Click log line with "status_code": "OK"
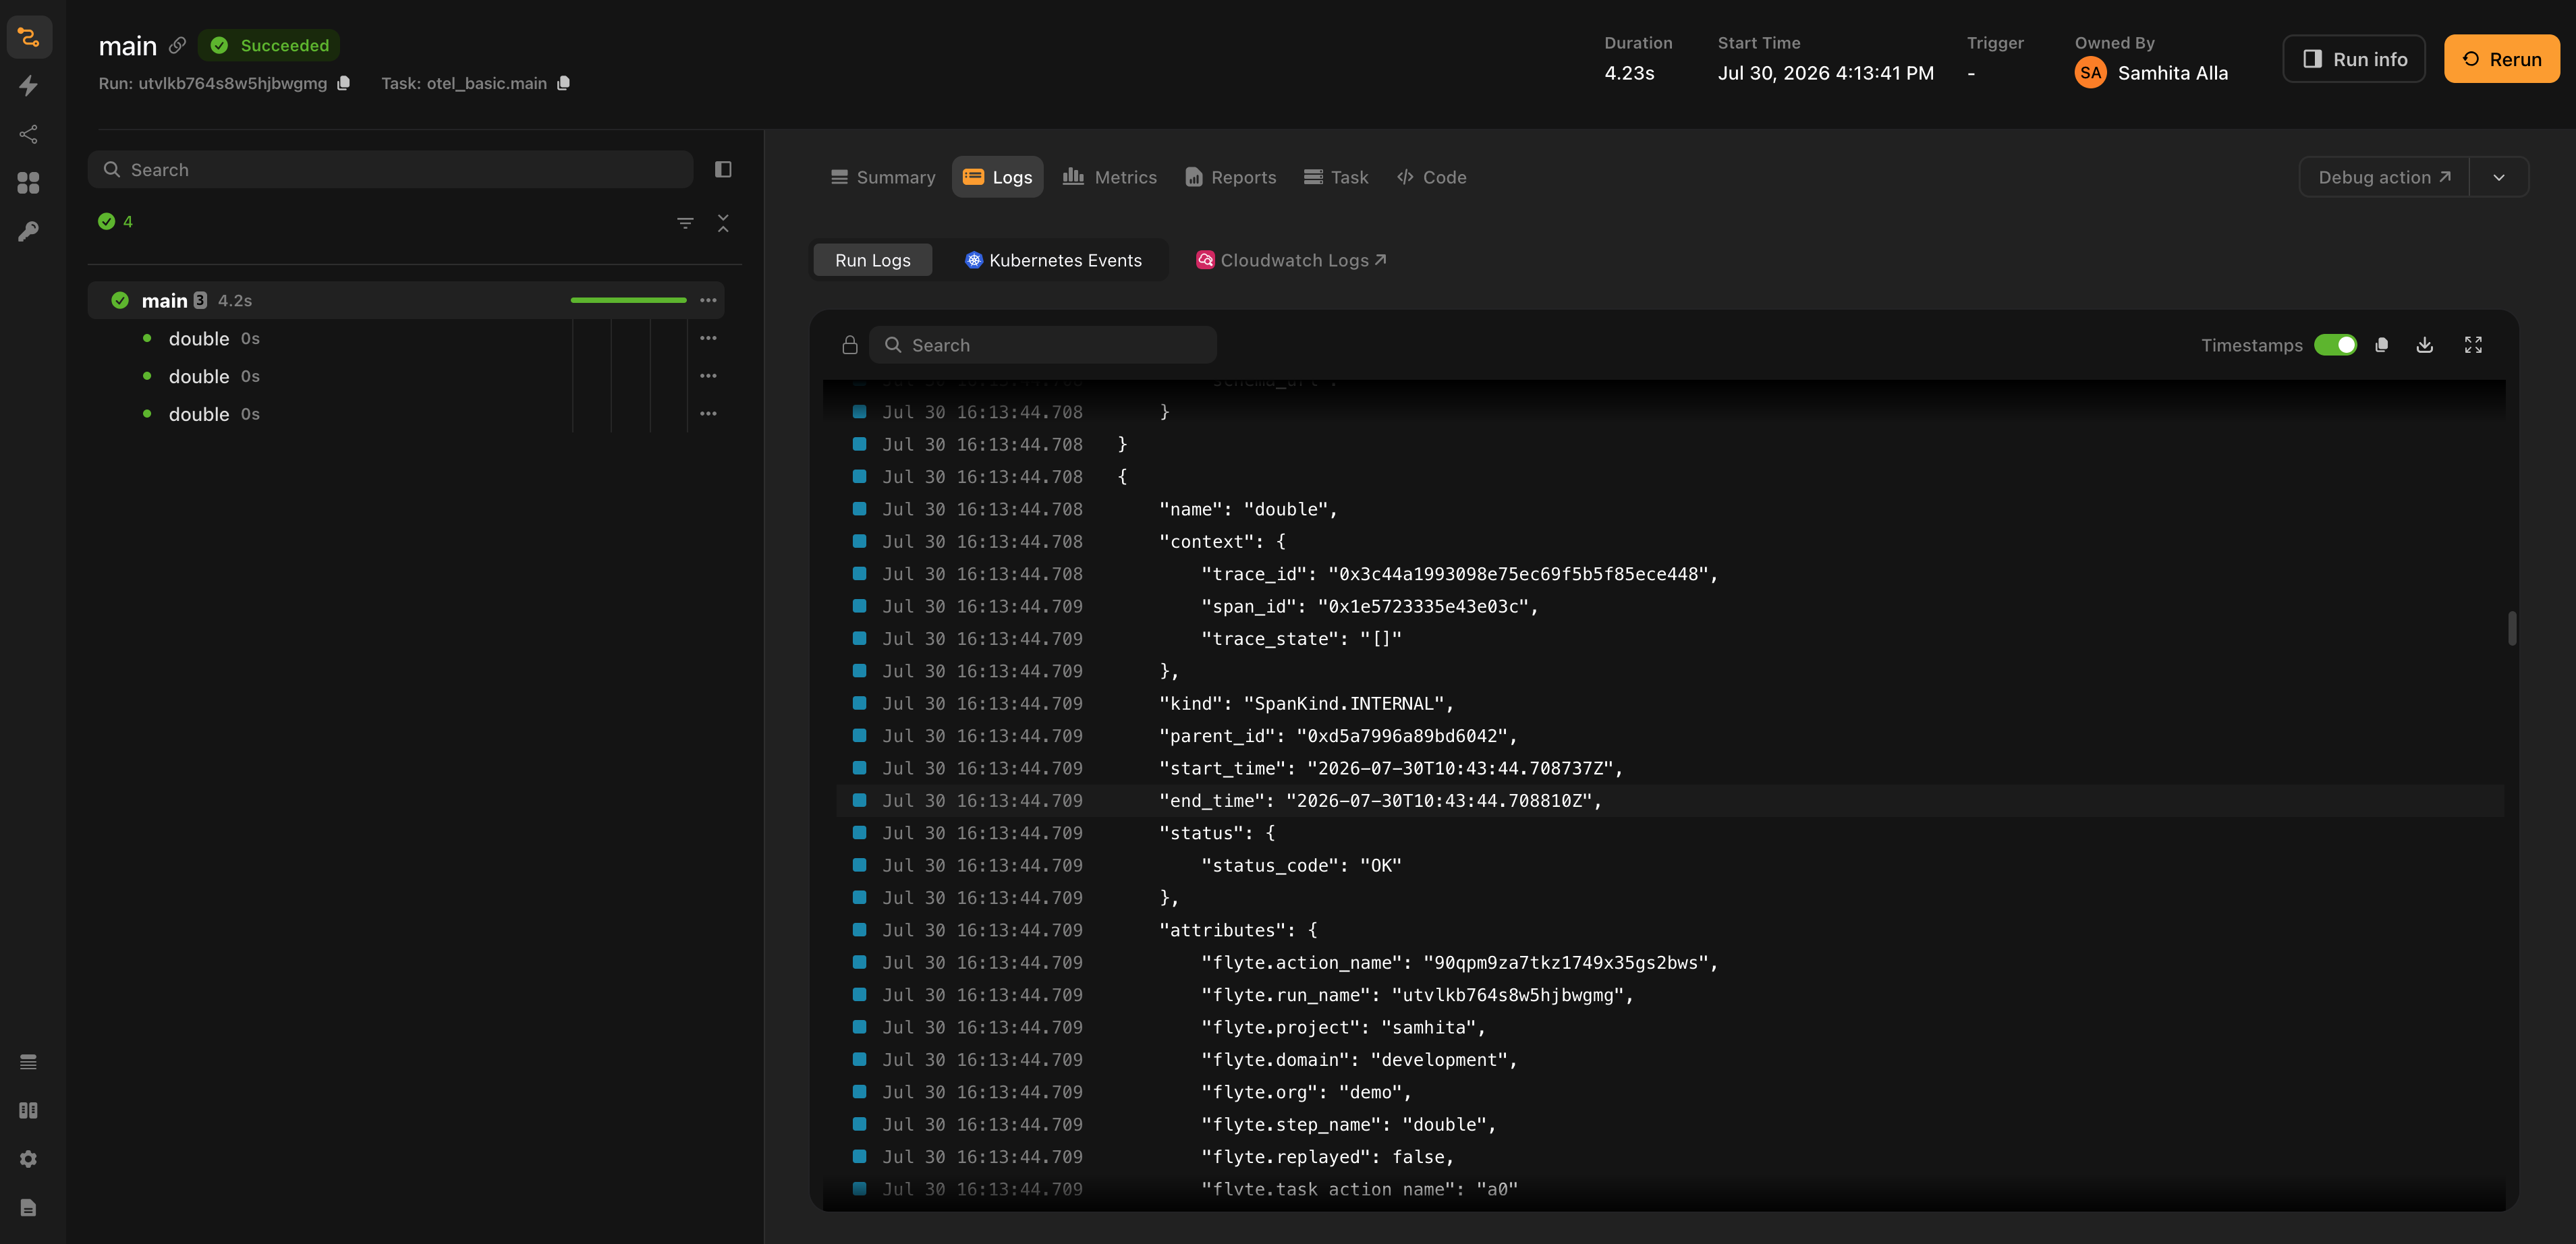This screenshot has height=1244, width=2576. (1670, 865)
